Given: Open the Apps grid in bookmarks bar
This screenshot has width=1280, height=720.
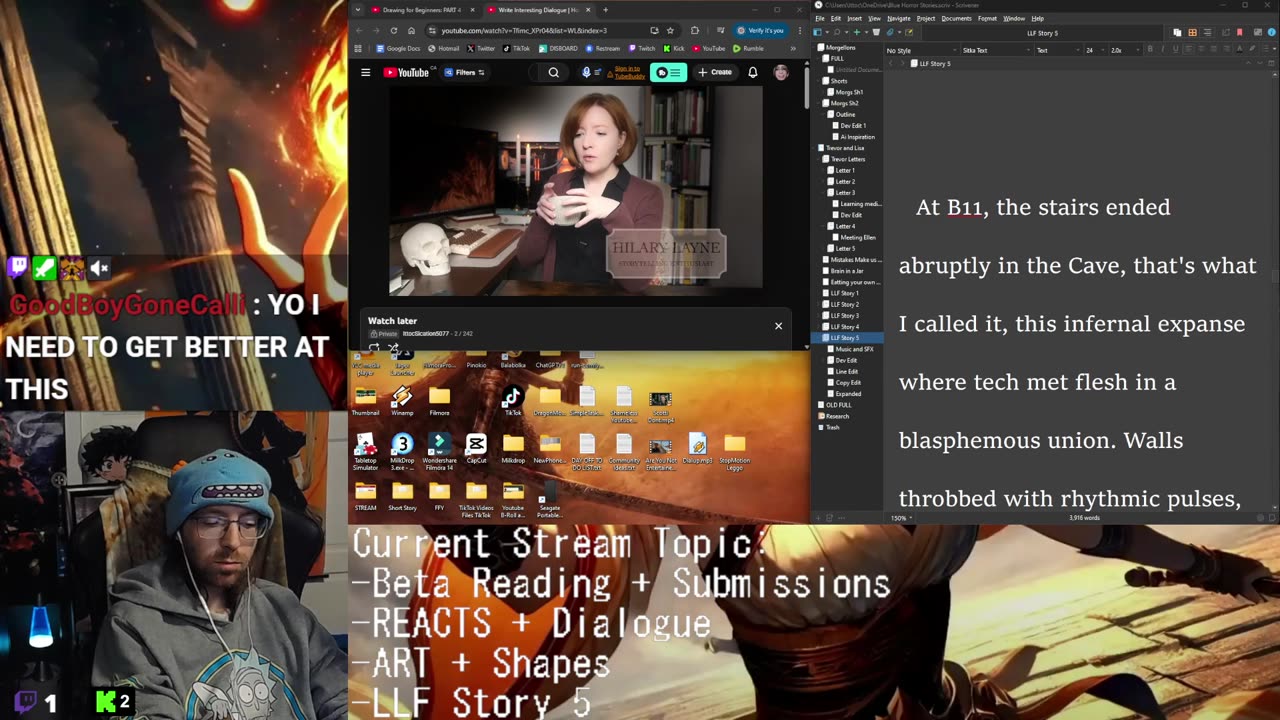Looking at the screenshot, I should click(x=359, y=48).
